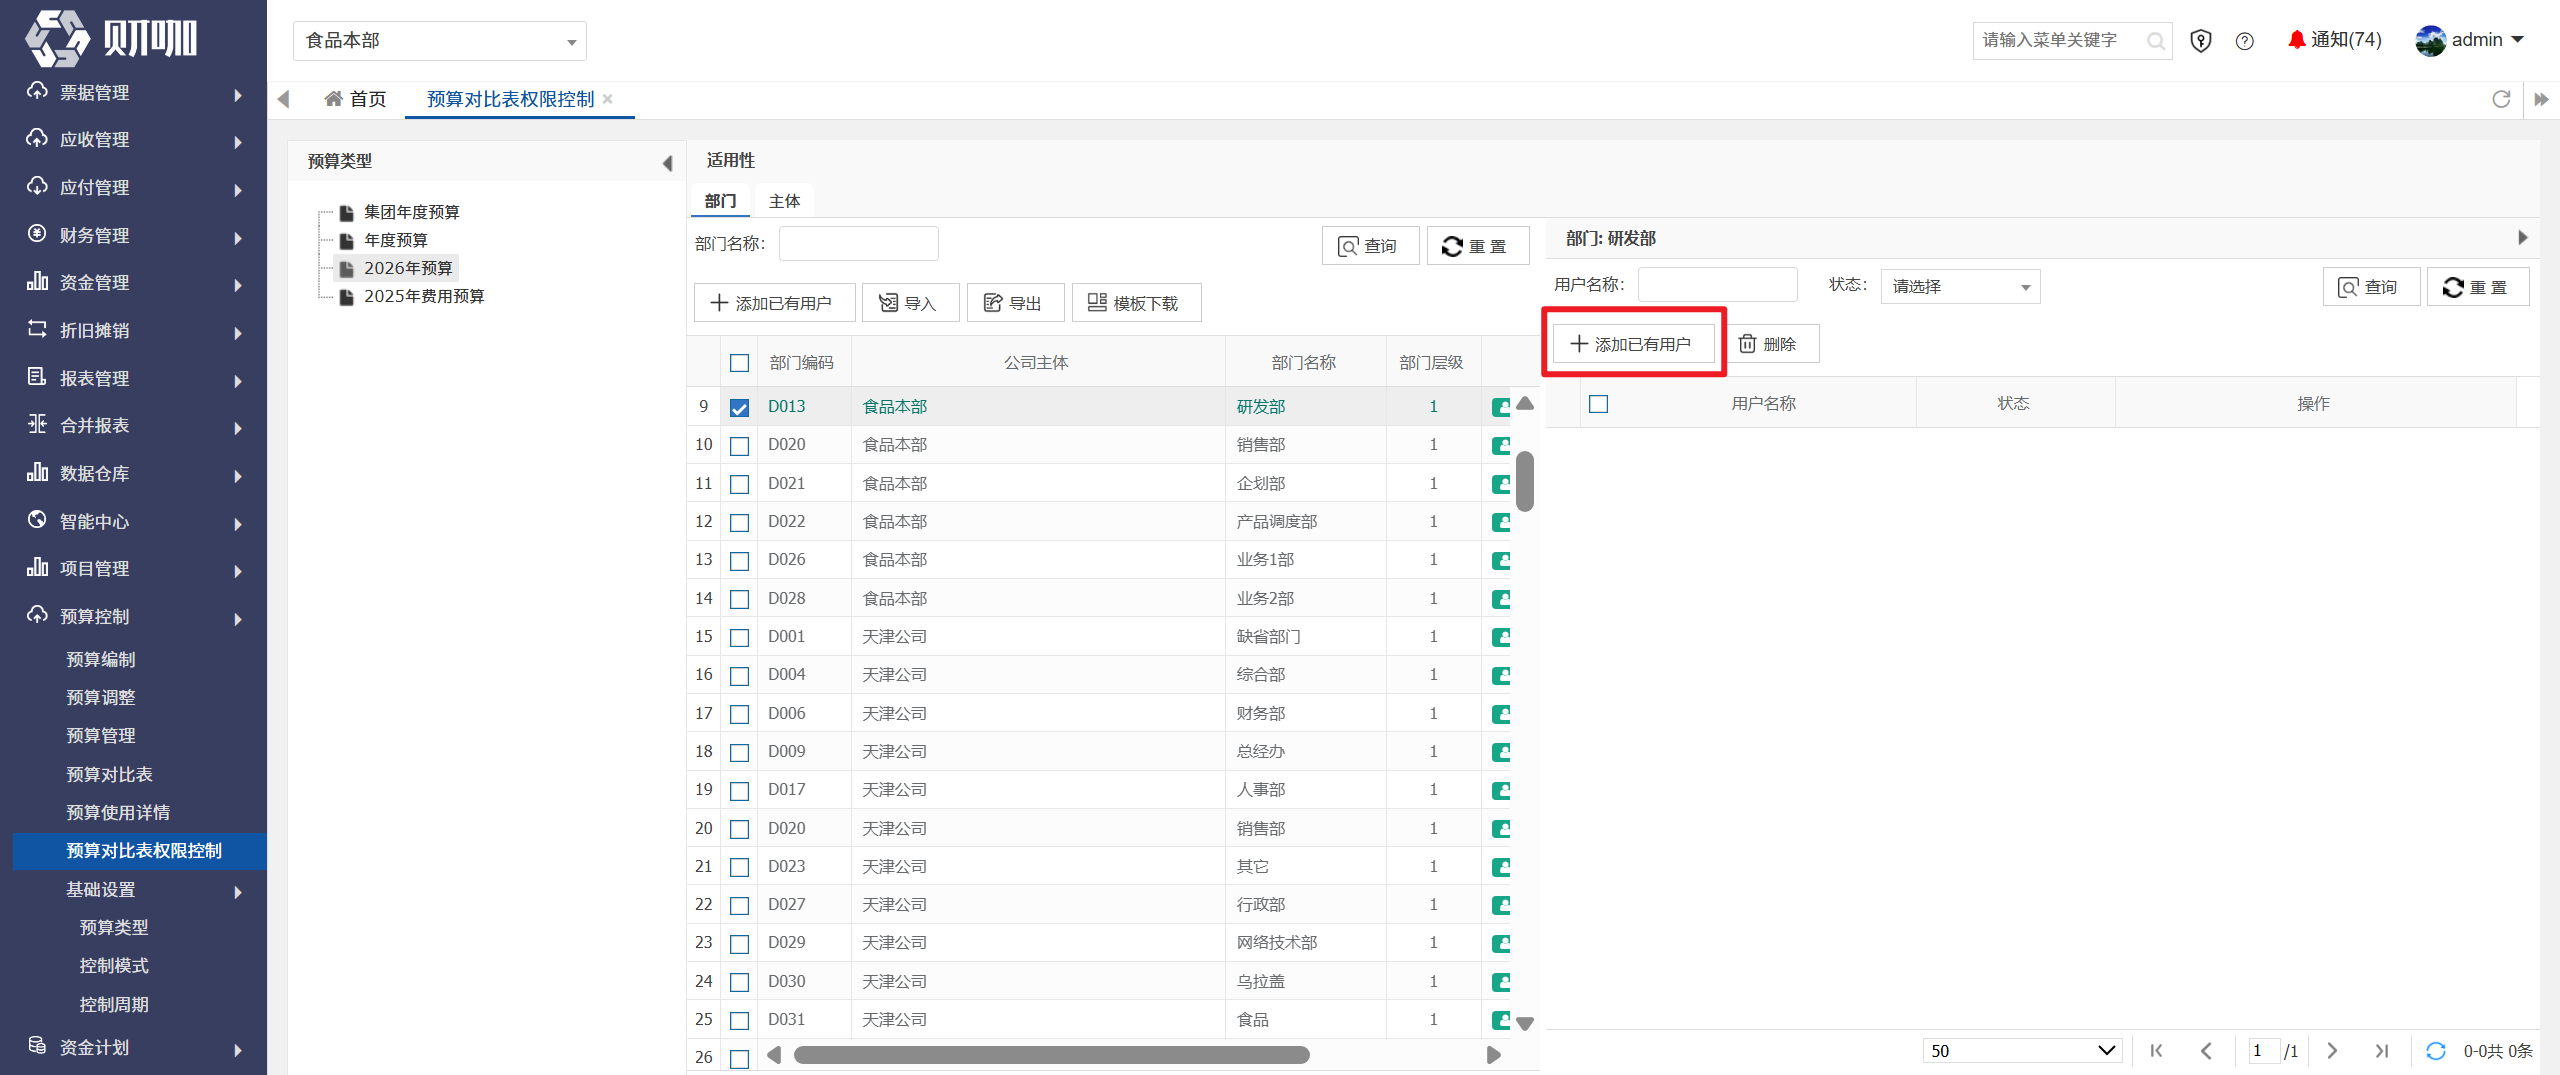Viewport: 2560px width, 1075px height.
Task: Toggle the select-all checkbox in user table
Action: tap(1598, 404)
